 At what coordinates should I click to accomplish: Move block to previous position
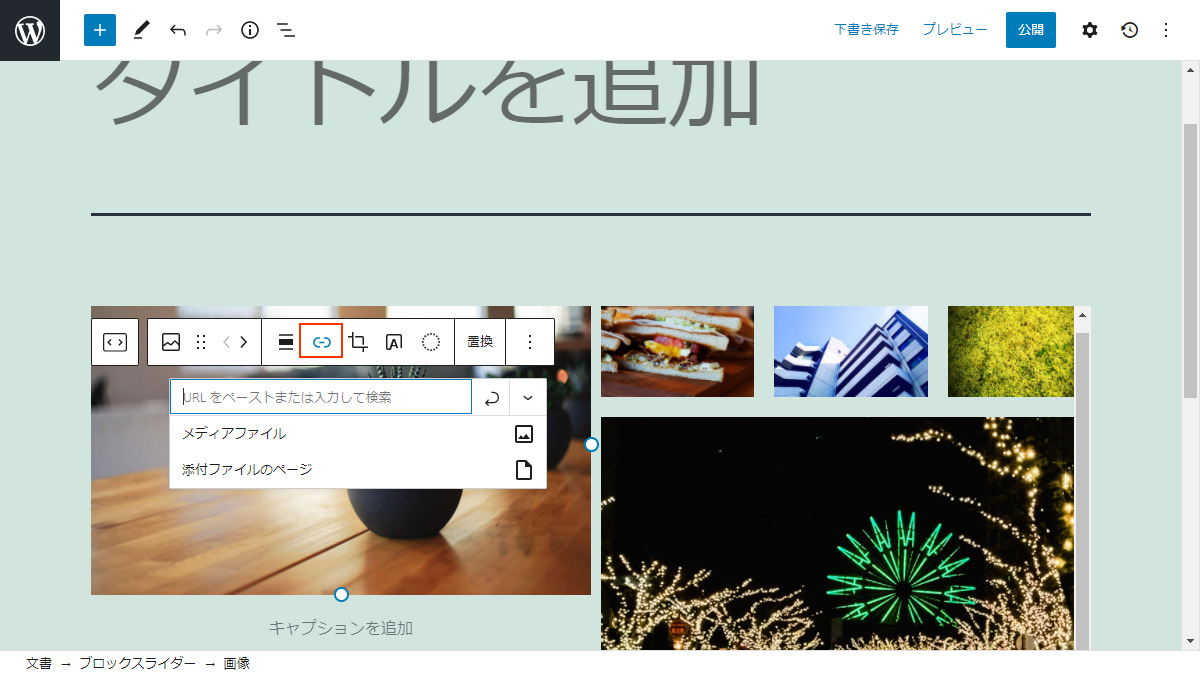point(226,342)
